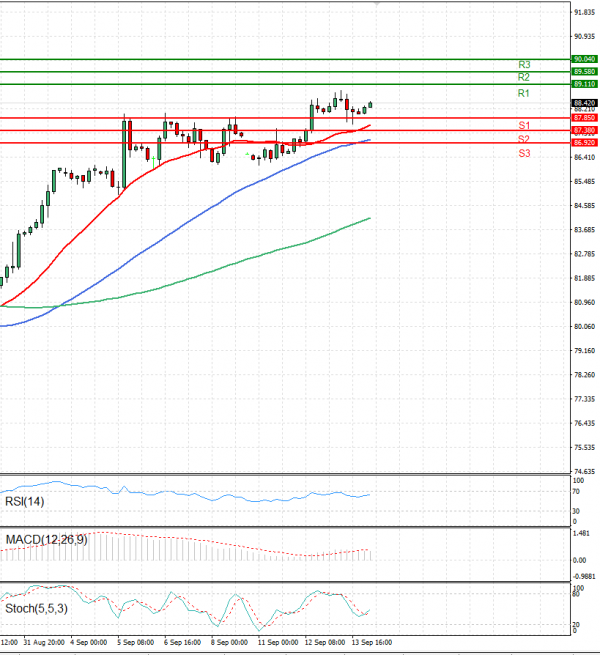Click the 6 Sep 16:00 time label
The image size is (600, 655).
[183, 642]
